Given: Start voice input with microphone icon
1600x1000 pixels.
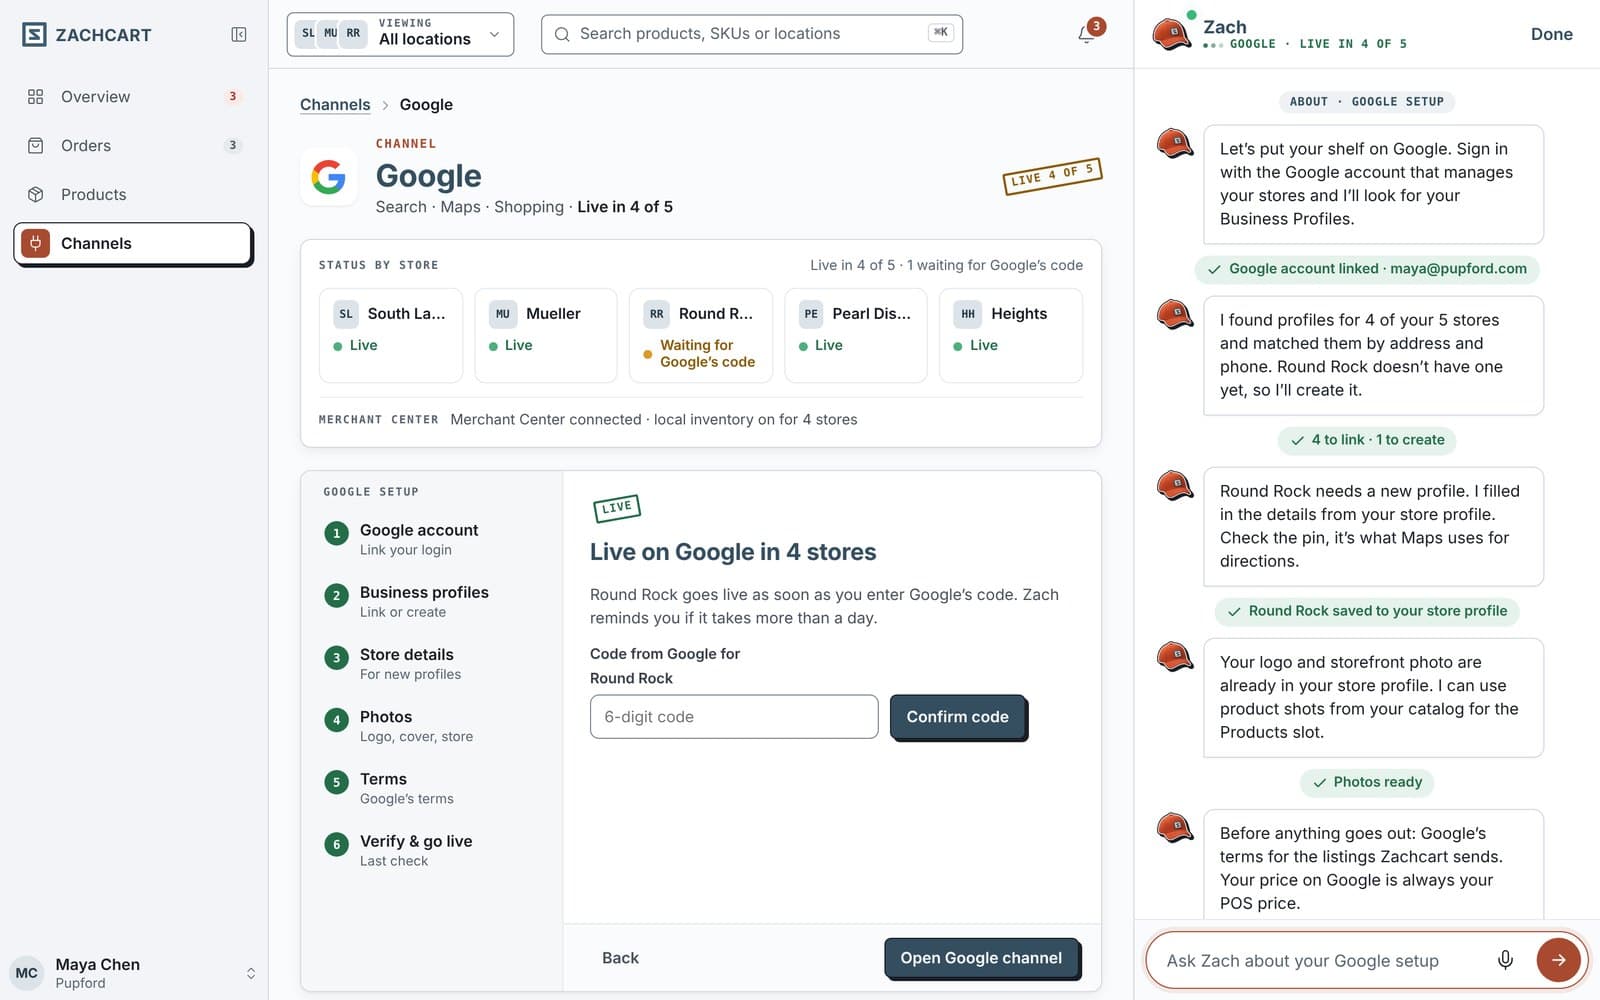Looking at the screenshot, I should [1505, 960].
